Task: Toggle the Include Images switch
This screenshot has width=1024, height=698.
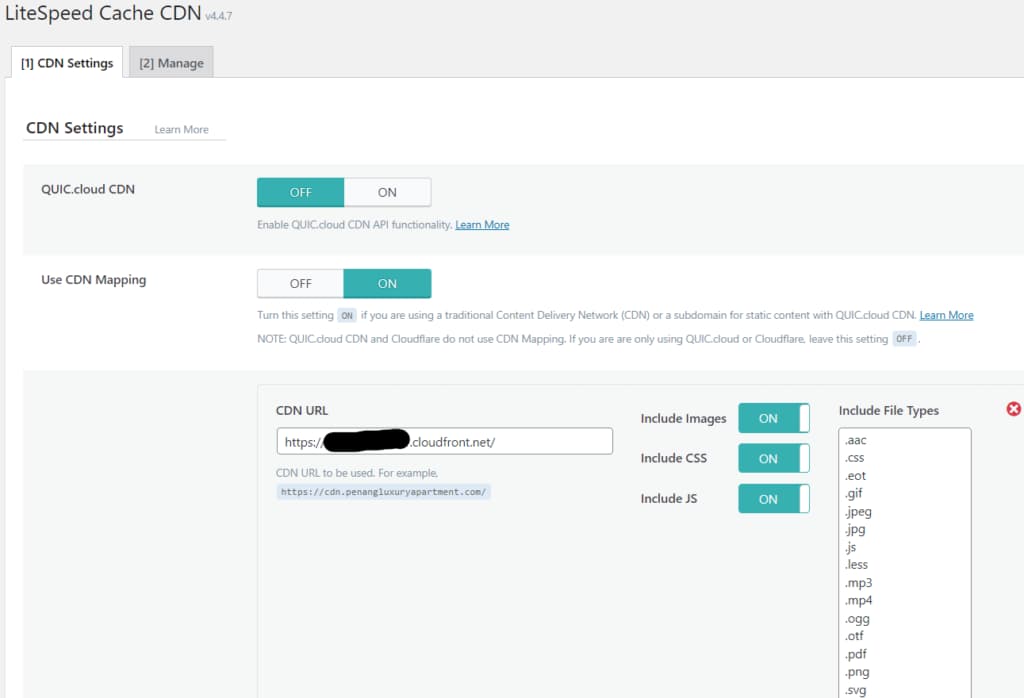Action: click(x=774, y=418)
